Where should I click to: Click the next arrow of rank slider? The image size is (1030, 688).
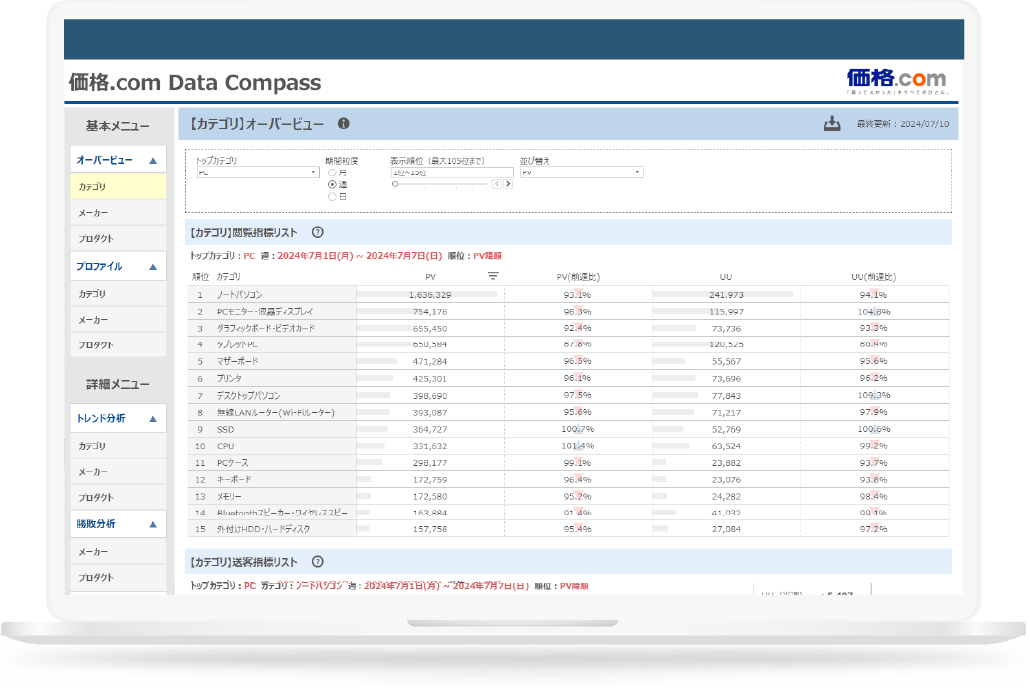point(508,184)
